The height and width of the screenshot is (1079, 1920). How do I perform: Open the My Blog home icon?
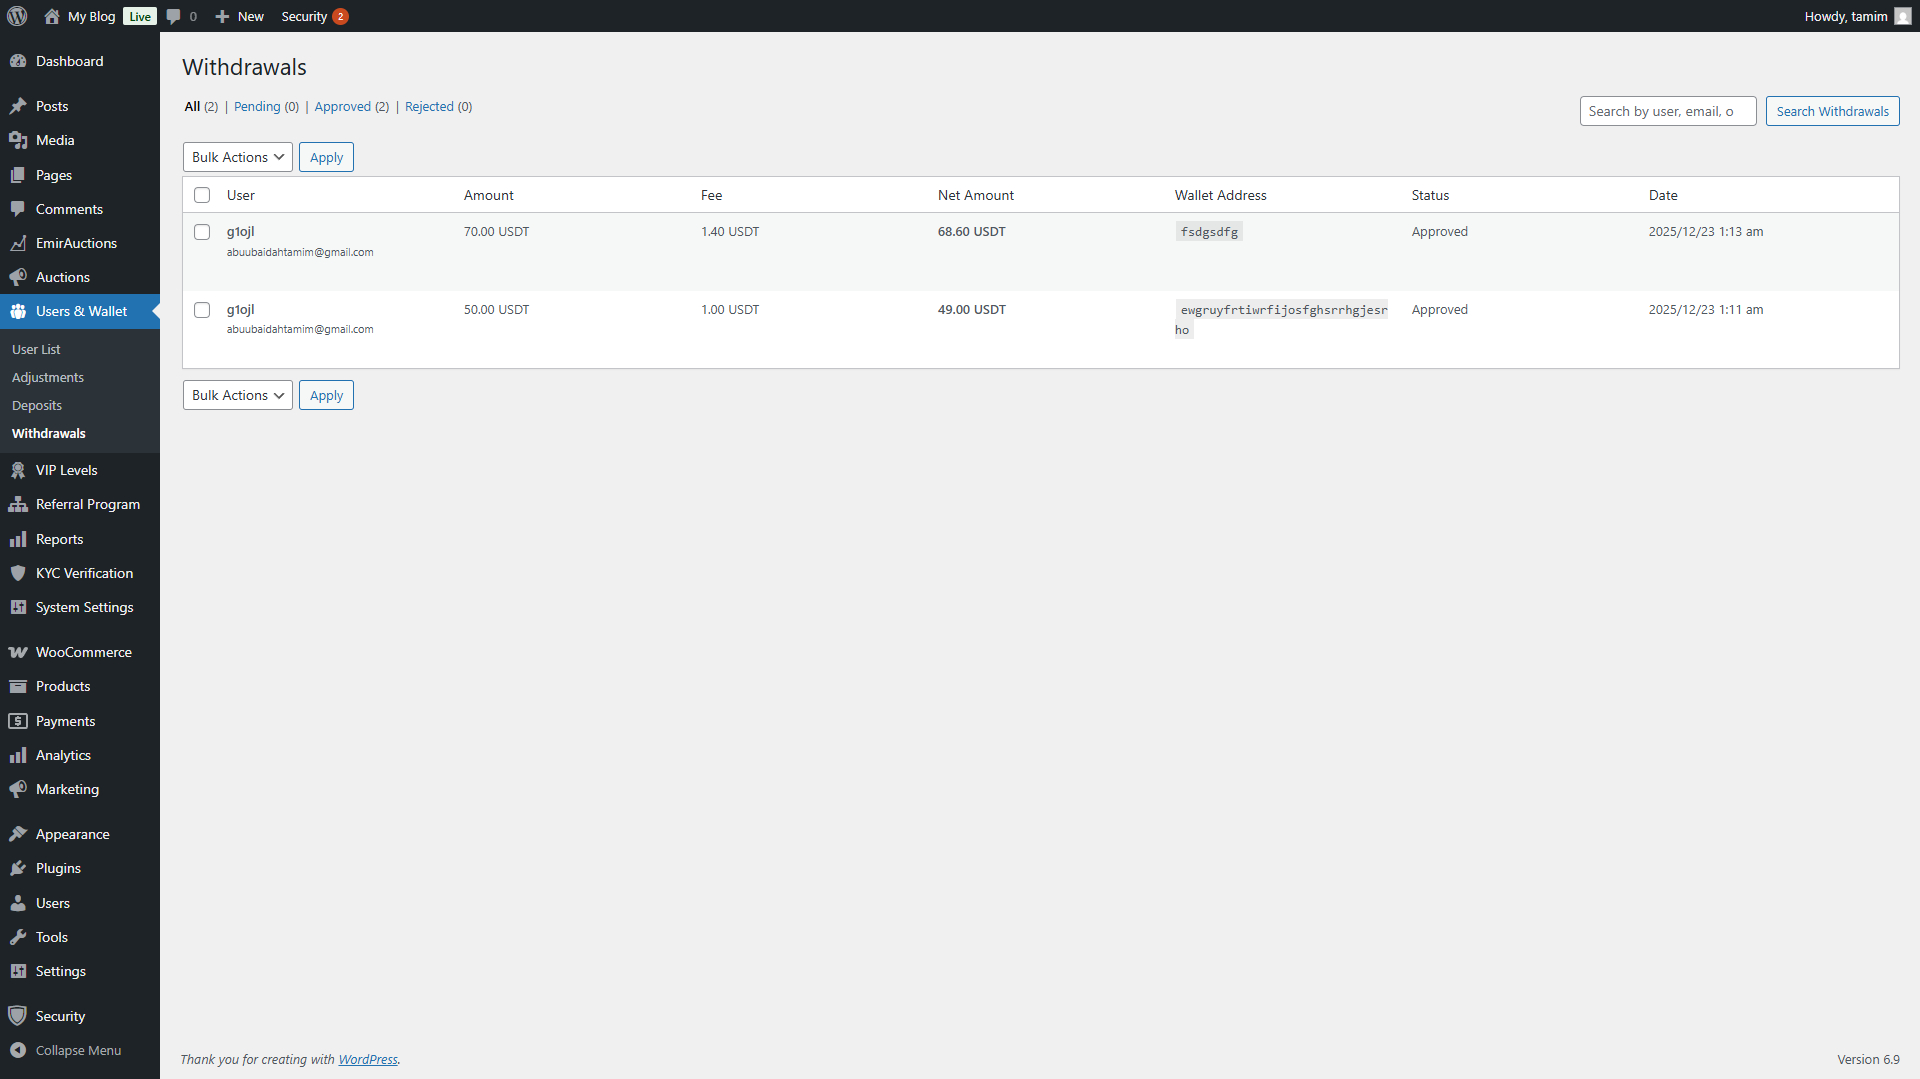52,16
